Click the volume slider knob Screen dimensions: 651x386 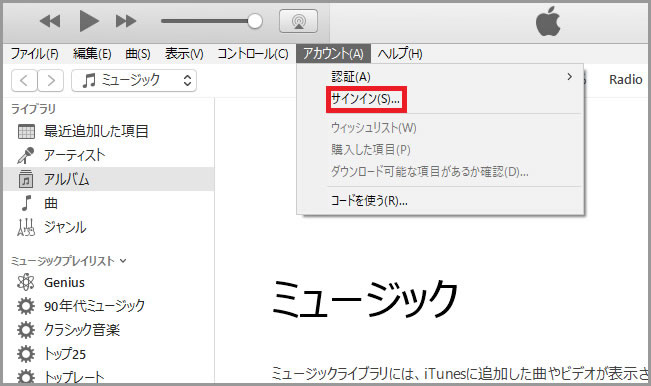pyautogui.click(x=255, y=21)
